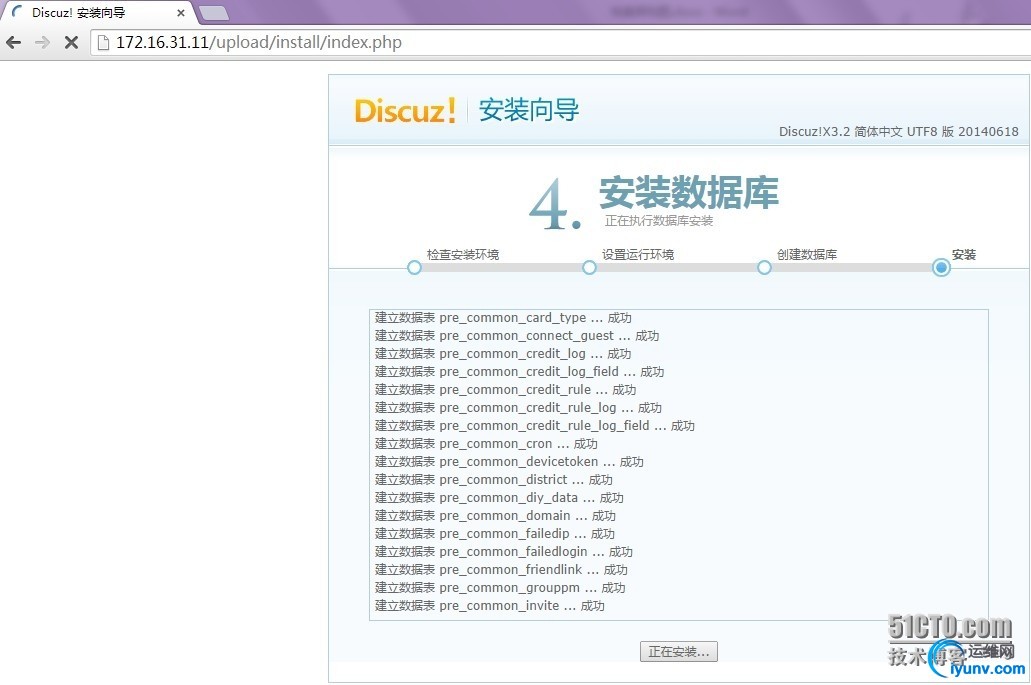Click the 安装向导 title text
Screen dimensions: 1031x685
[x=529, y=110]
